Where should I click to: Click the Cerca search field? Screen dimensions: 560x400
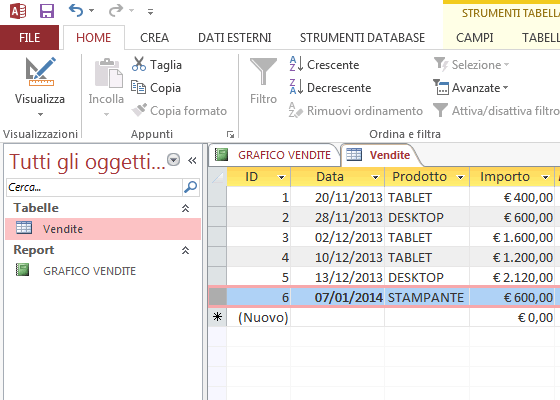pyautogui.click(x=94, y=187)
